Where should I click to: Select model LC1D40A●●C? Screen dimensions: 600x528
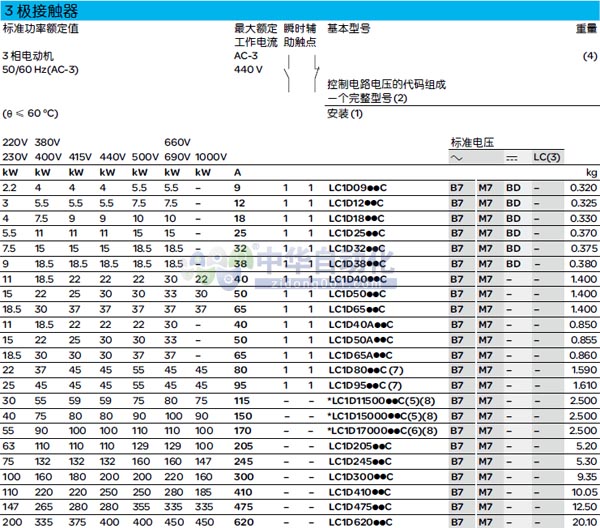click(361, 324)
